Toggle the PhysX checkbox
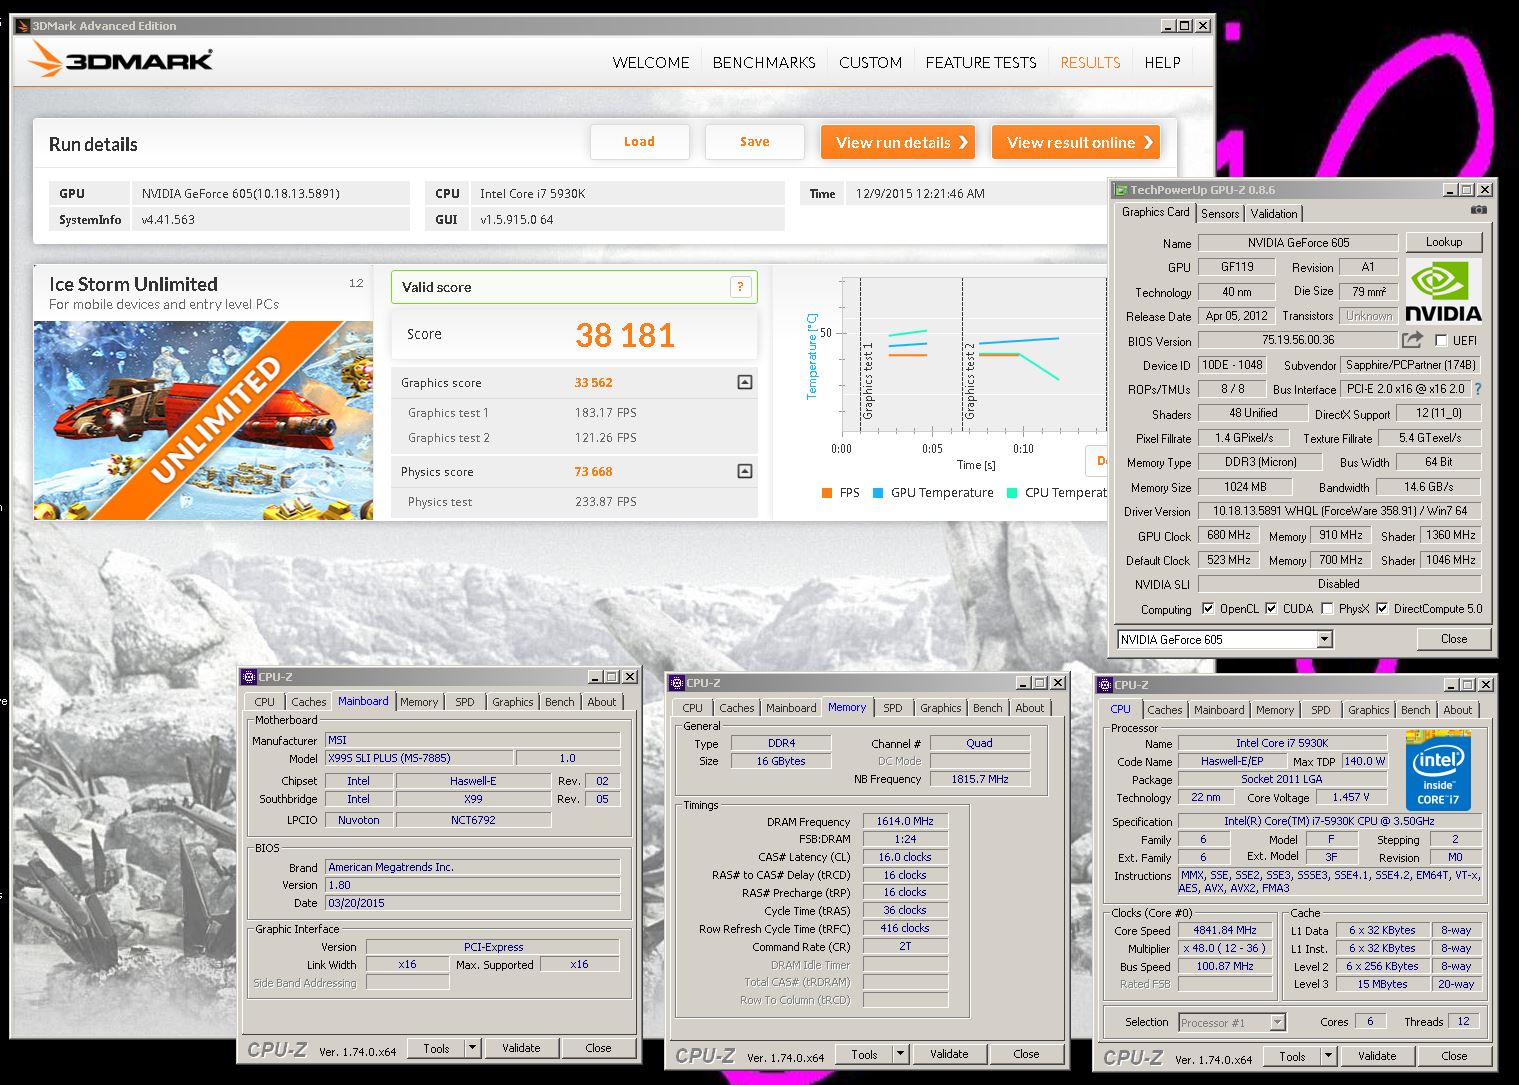Screen dimensions: 1519x1085 click(x=1327, y=608)
